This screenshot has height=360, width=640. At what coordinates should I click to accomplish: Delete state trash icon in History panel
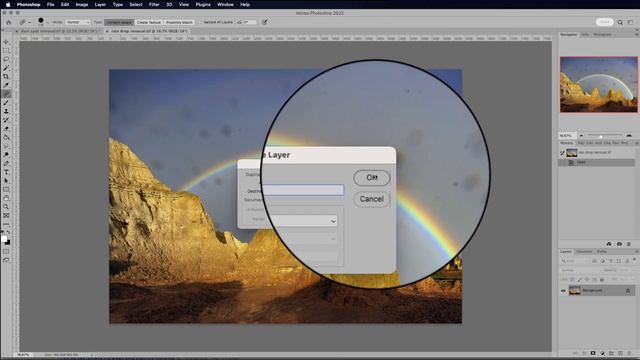(x=629, y=244)
